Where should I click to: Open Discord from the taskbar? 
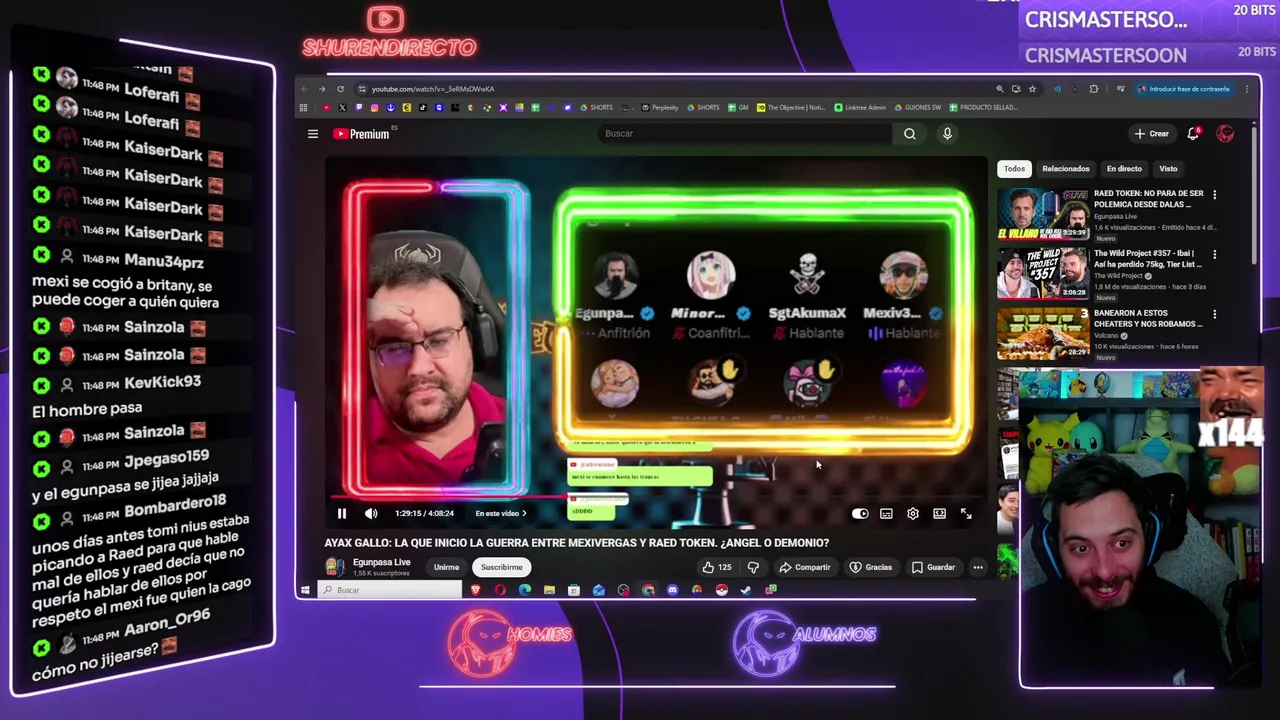click(x=672, y=590)
